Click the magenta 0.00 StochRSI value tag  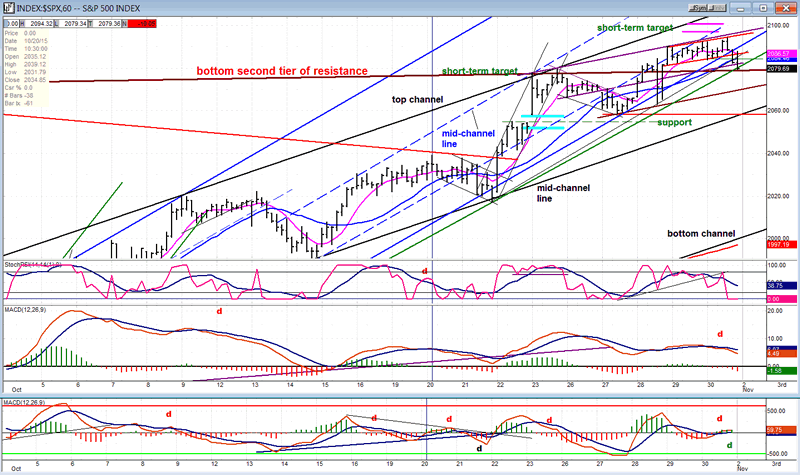tap(781, 299)
